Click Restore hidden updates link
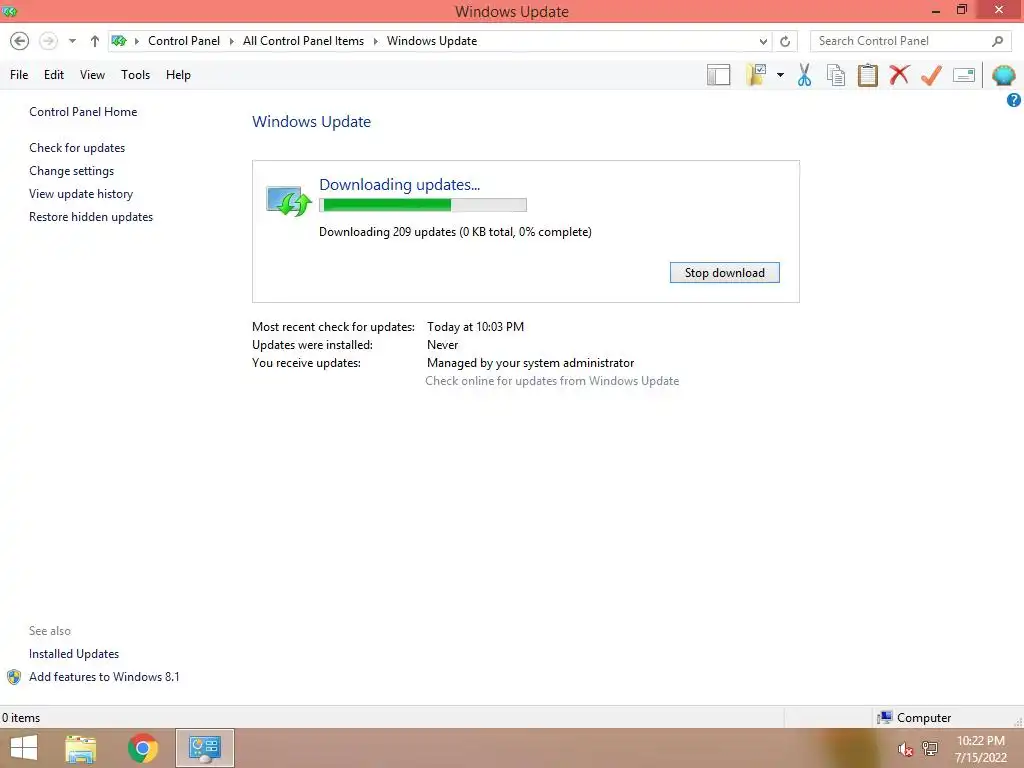 (x=91, y=217)
